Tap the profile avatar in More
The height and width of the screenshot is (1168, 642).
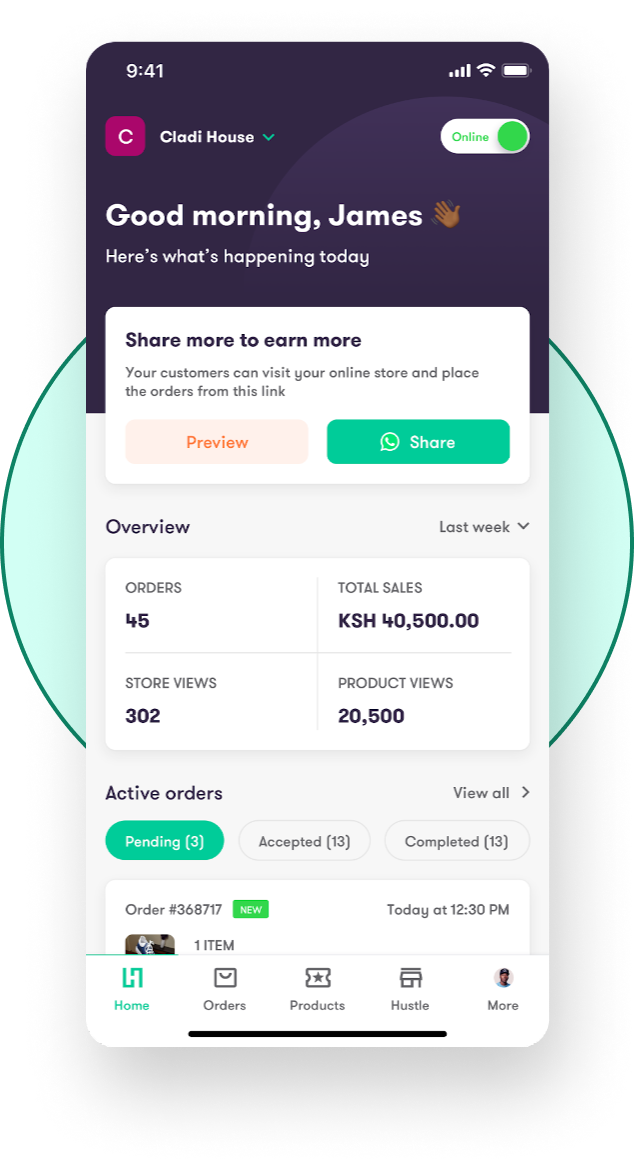[503, 977]
